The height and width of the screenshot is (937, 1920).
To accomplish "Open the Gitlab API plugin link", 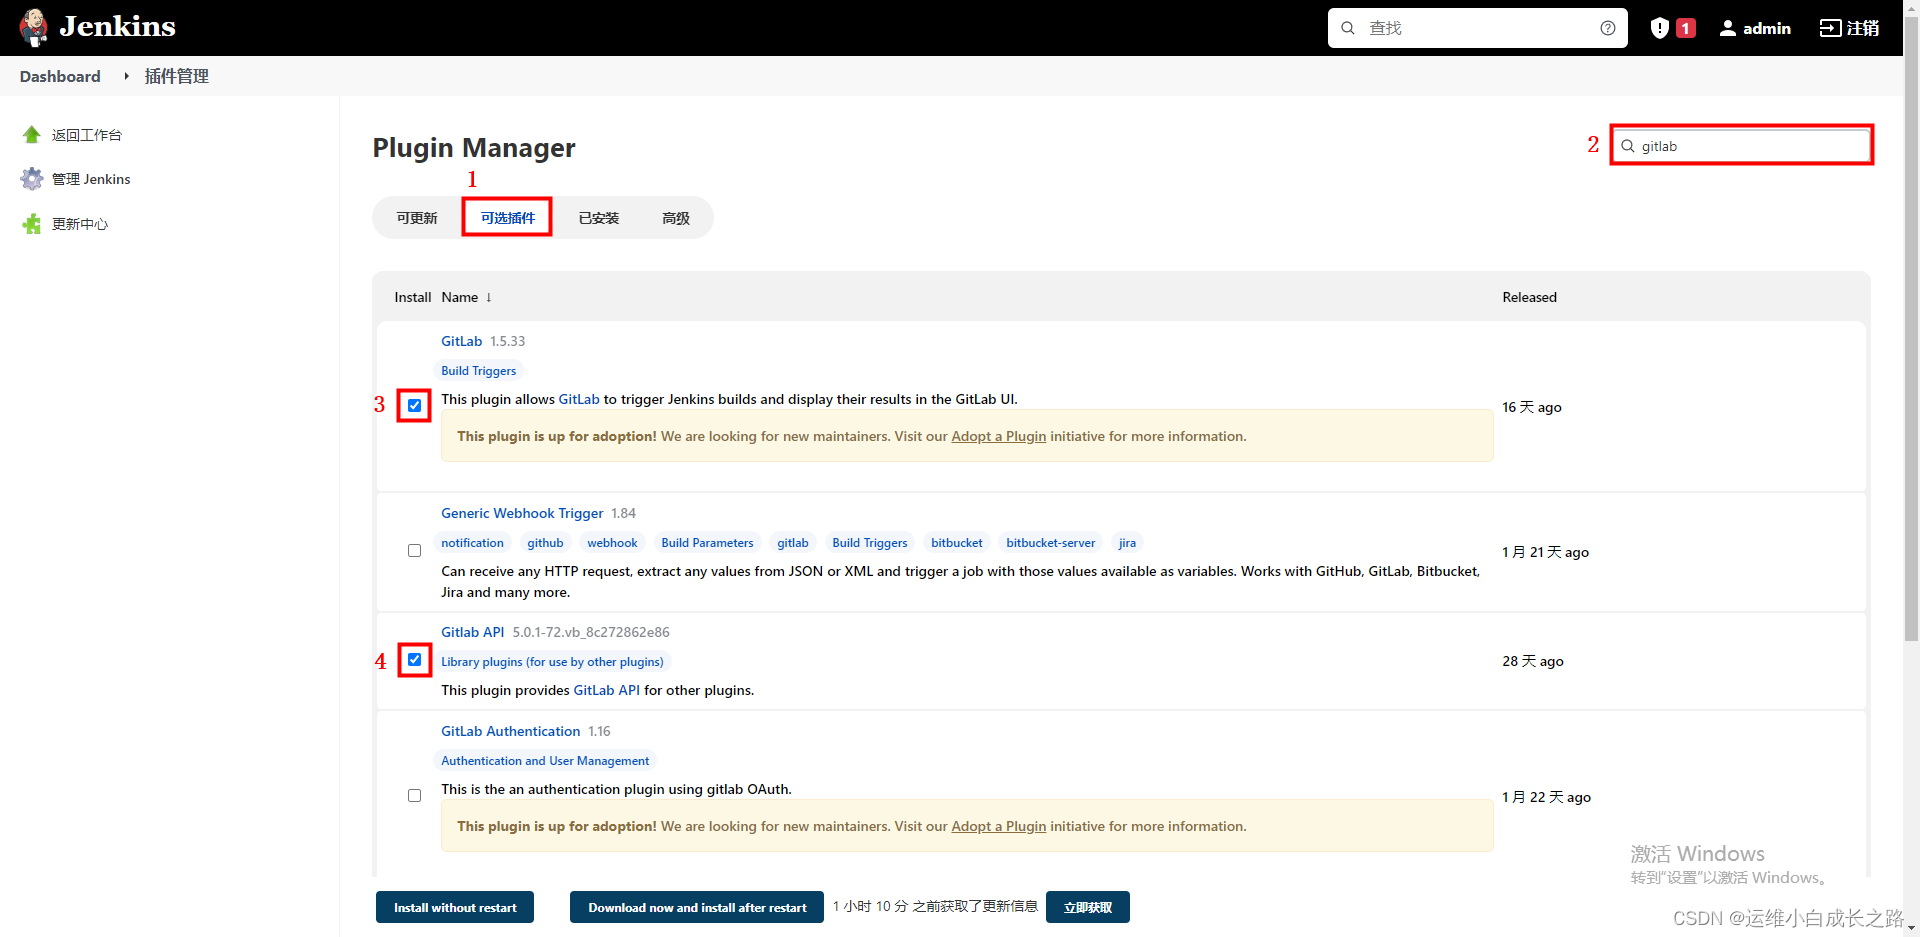I will 473,632.
